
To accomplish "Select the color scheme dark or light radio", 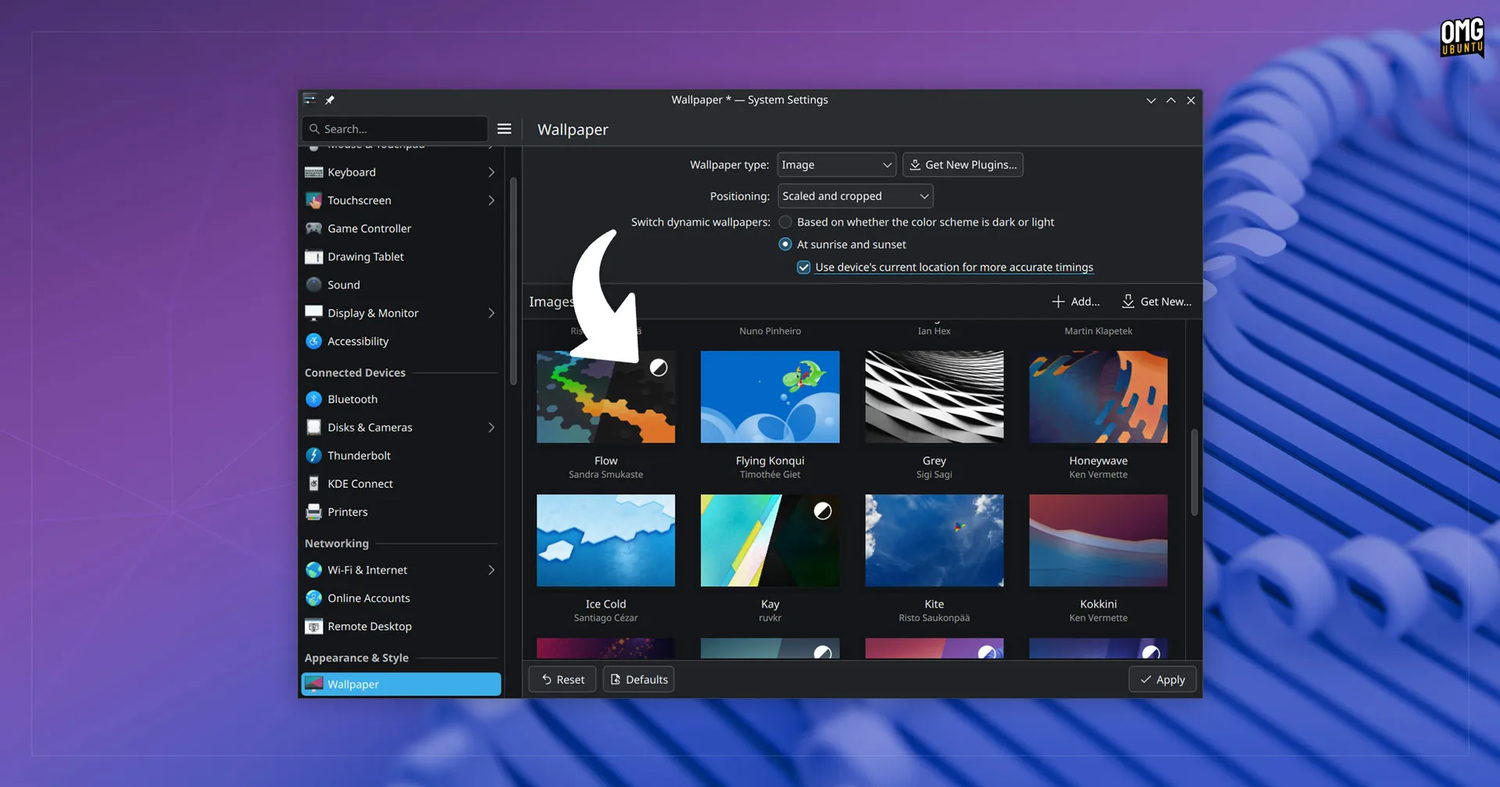I will click(x=785, y=222).
